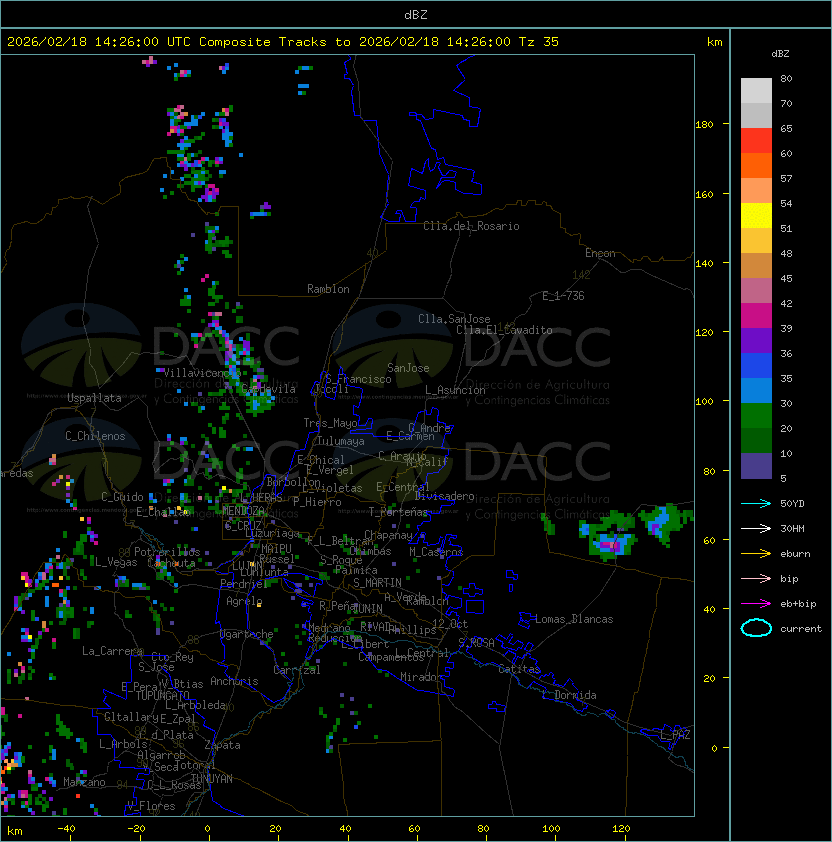Screen dimensions: 832x842
Task: Click the 'Encon' map label
Action: pos(600,253)
